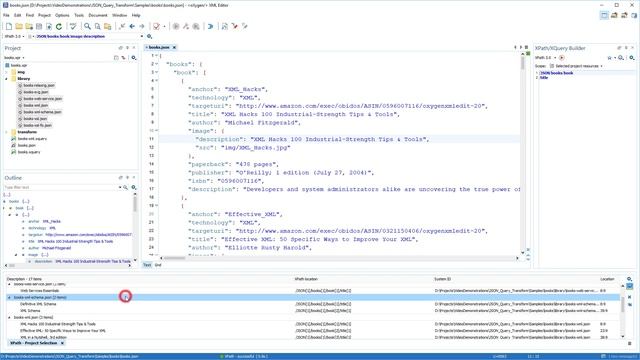Screen dimensions: 640x360
Task: Click the blue Format and Indent icon
Action: pyautogui.click(x=210, y=26)
